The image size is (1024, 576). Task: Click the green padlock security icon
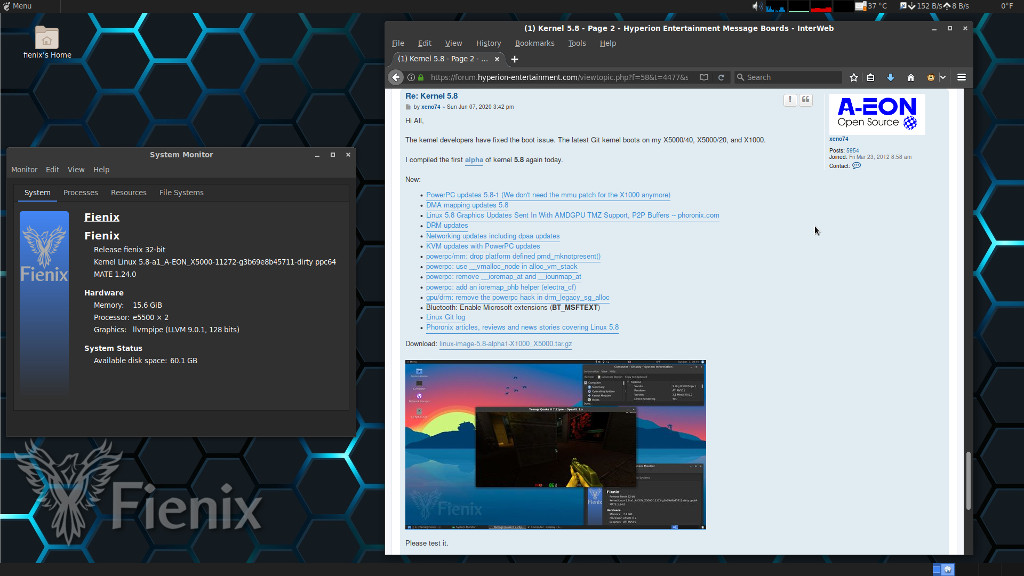[x=421, y=77]
